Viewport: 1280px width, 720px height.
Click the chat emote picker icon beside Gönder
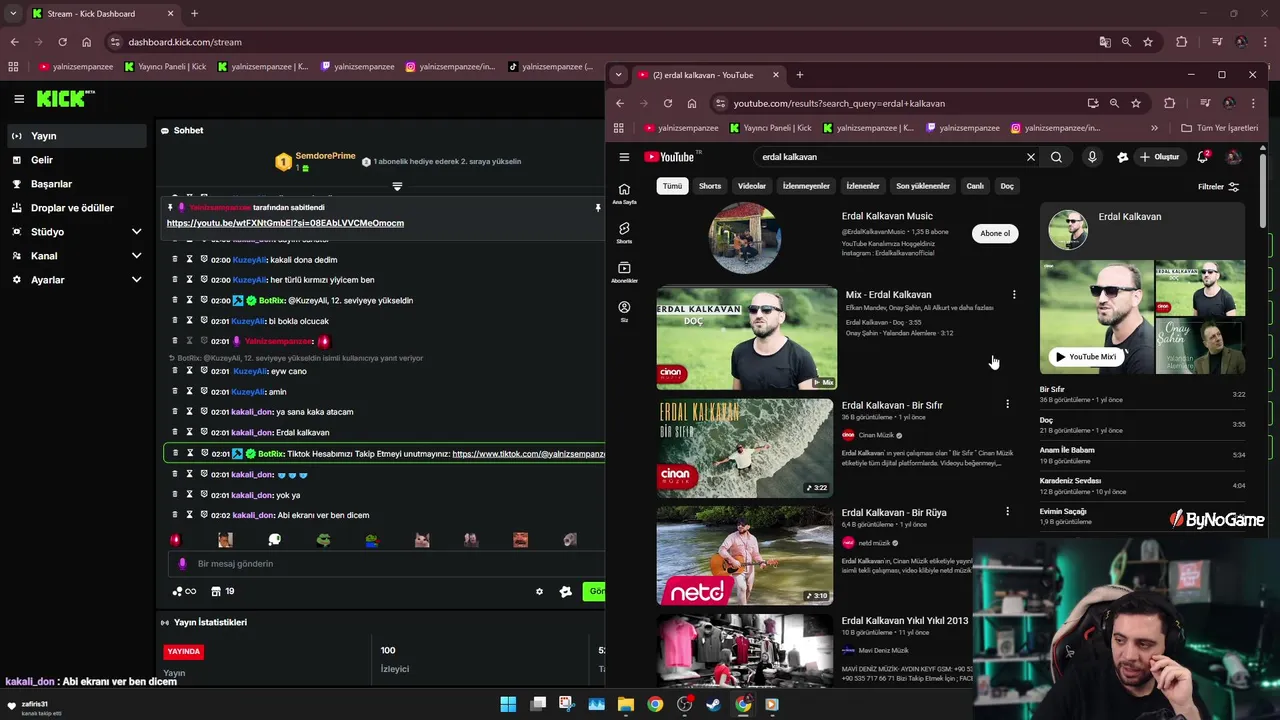[566, 591]
